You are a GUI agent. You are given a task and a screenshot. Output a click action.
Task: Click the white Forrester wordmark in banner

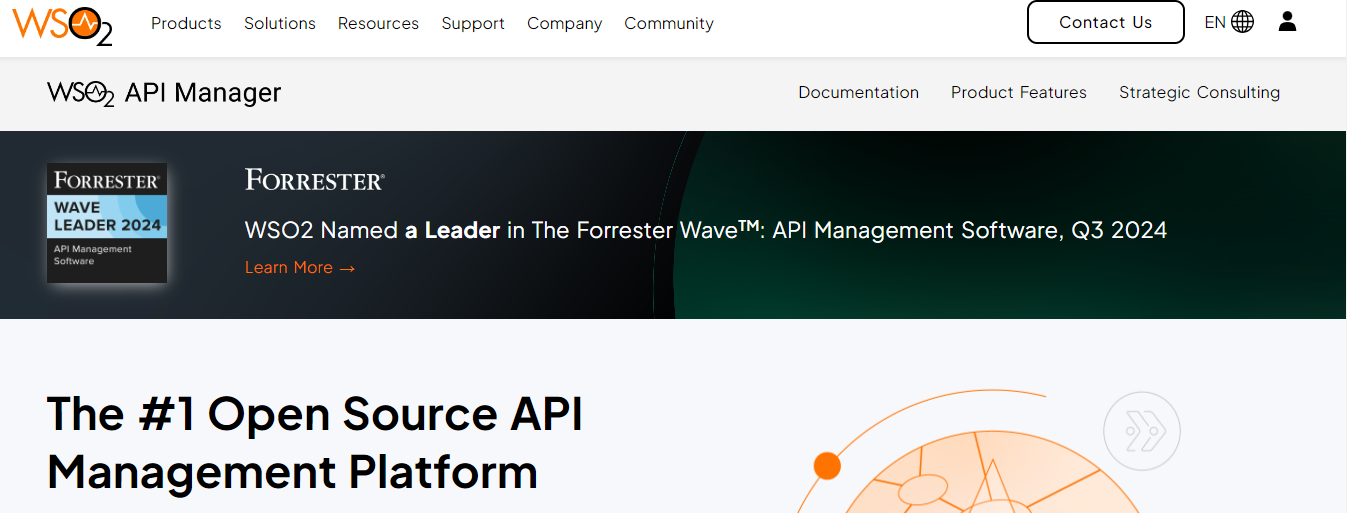[x=315, y=180]
